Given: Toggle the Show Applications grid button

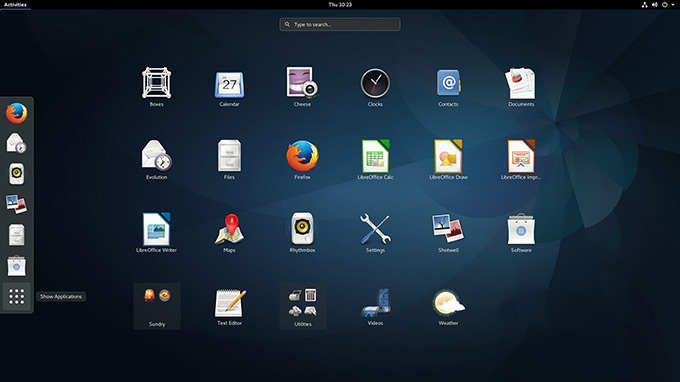Looking at the screenshot, I should (x=16, y=296).
